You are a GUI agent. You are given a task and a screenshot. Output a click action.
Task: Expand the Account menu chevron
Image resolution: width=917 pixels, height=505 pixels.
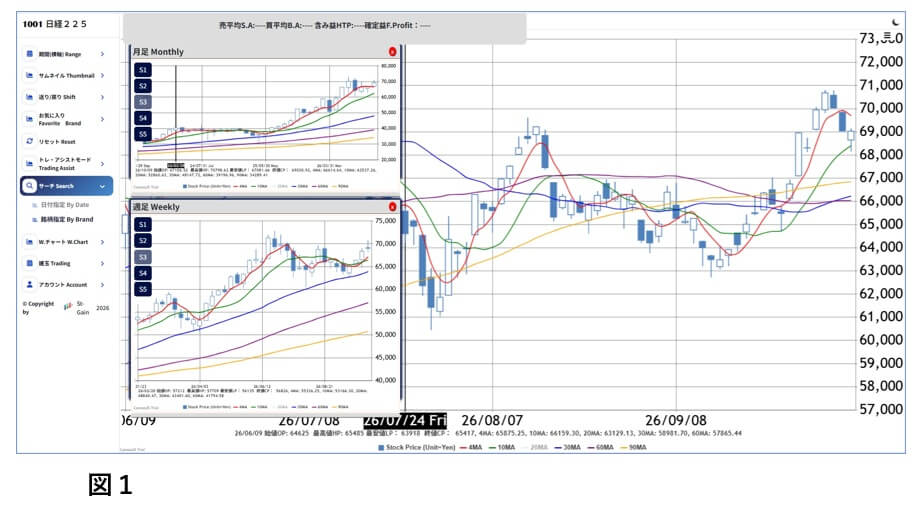coord(102,285)
